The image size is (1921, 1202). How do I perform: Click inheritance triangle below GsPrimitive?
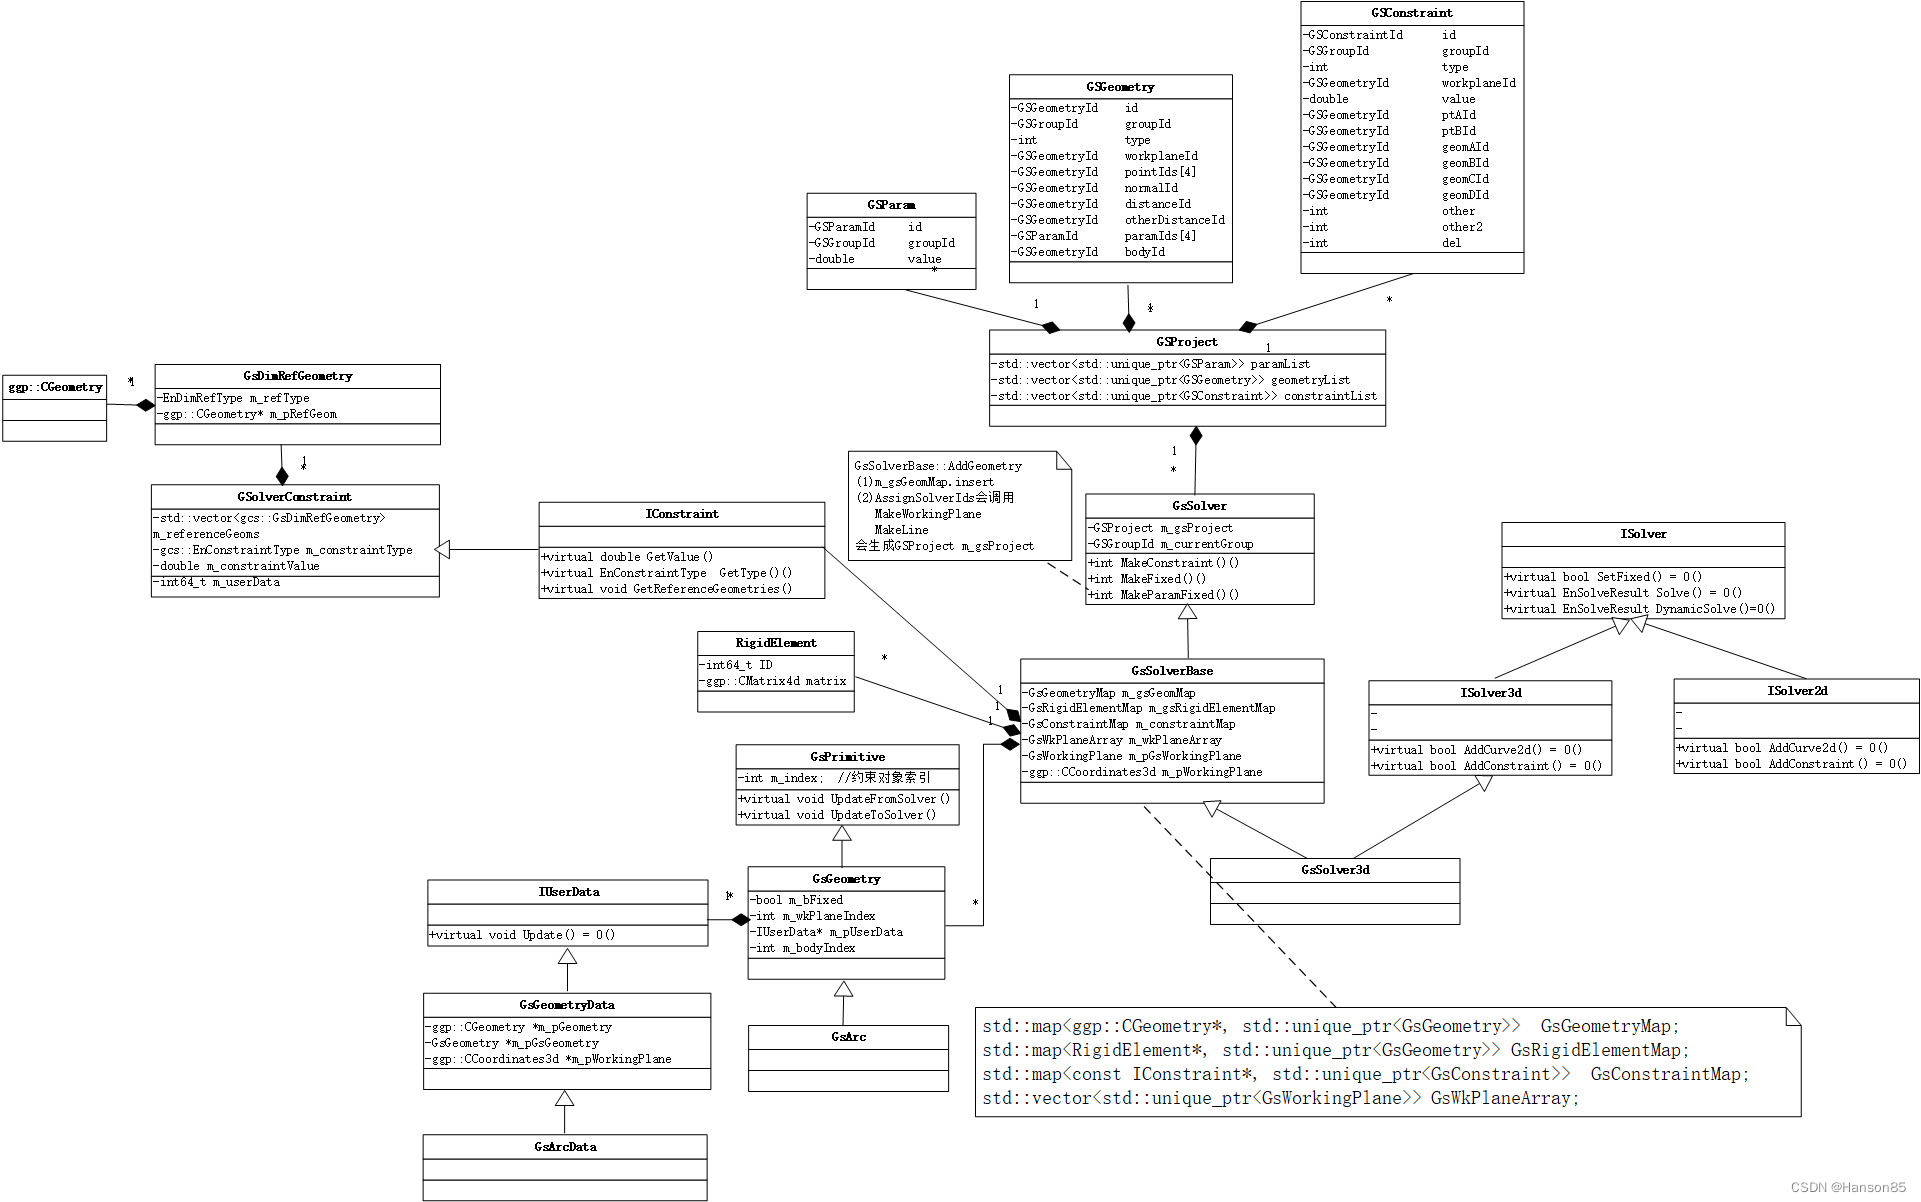pos(842,833)
